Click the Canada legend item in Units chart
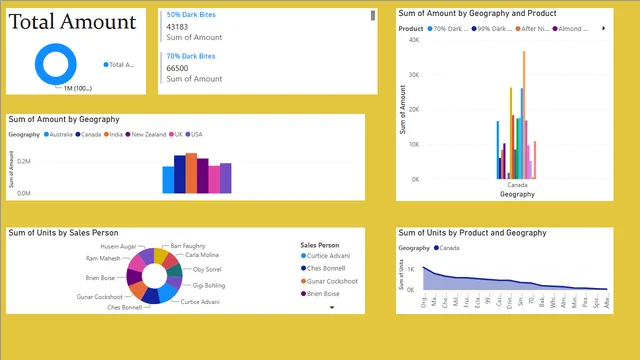This screenshot has width=640, height=360. tap(447, 248)
